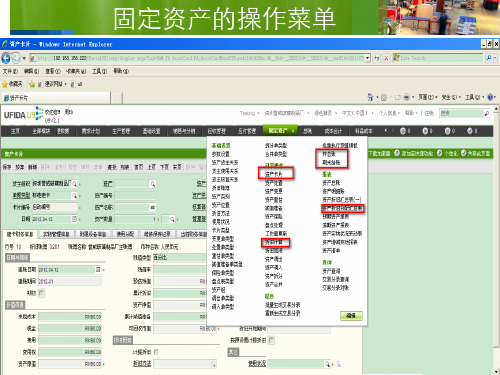Click the 注销 link in header
Viewport: 500px width, 375px height.
coord(429,113)
